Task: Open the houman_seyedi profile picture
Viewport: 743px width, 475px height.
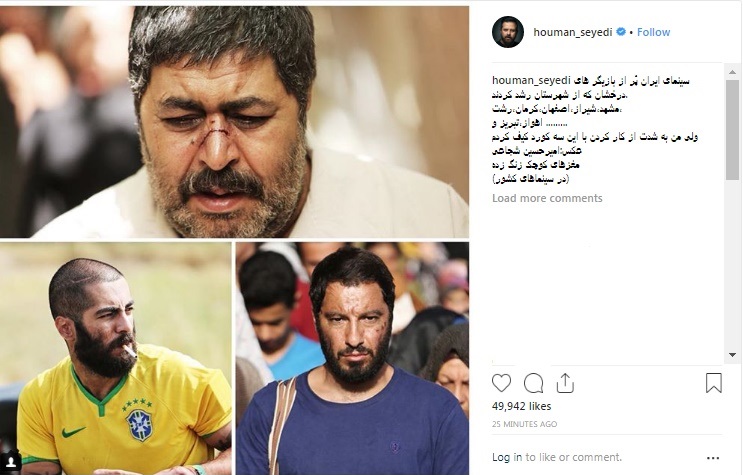Action: [x=508, y=32]
